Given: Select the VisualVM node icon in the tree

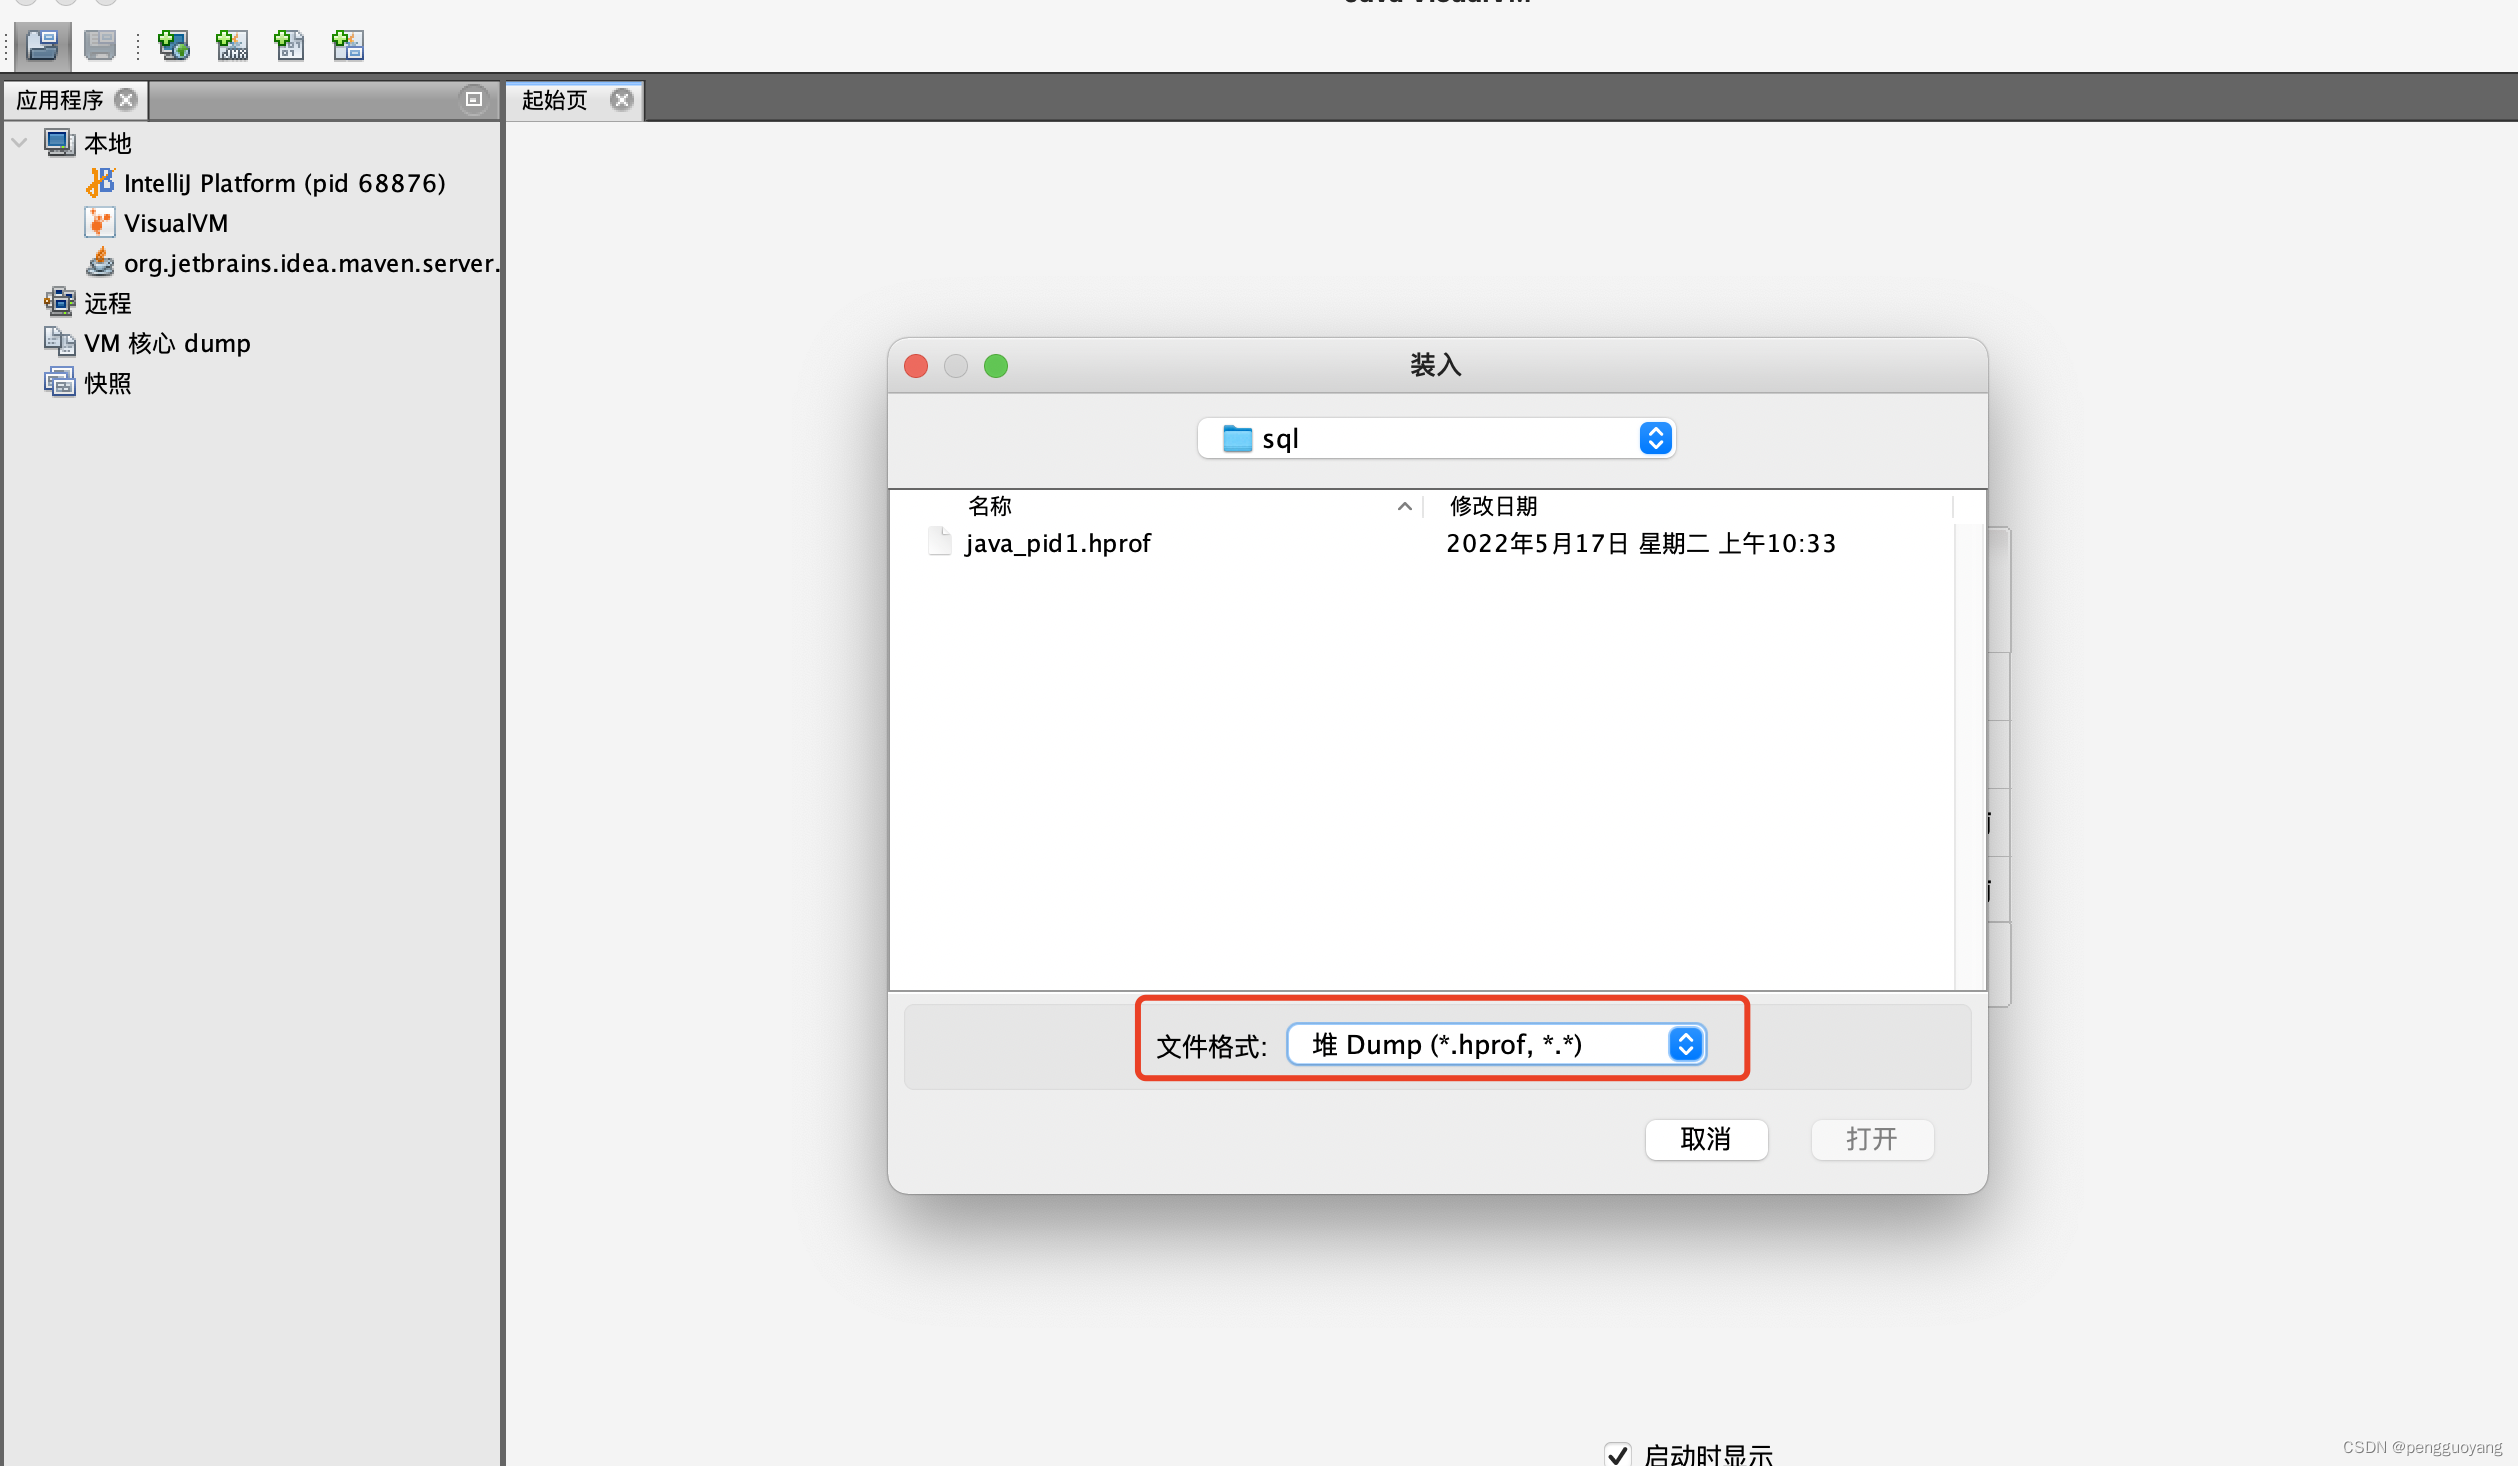Looking at the screenshot, I should click(x=100, y=222).
